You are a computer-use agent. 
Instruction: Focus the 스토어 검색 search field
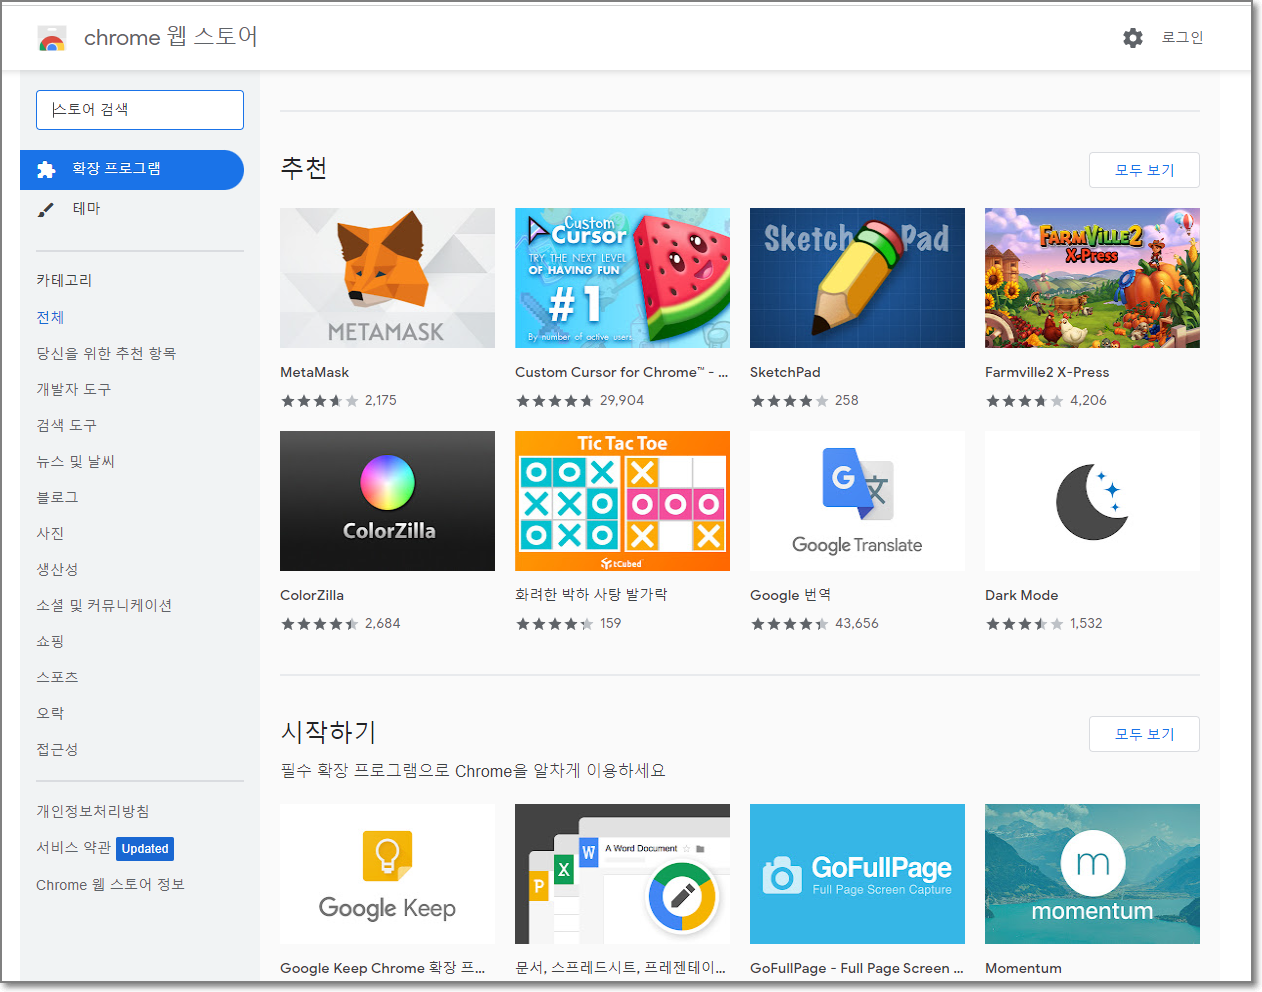coord(140,110)
